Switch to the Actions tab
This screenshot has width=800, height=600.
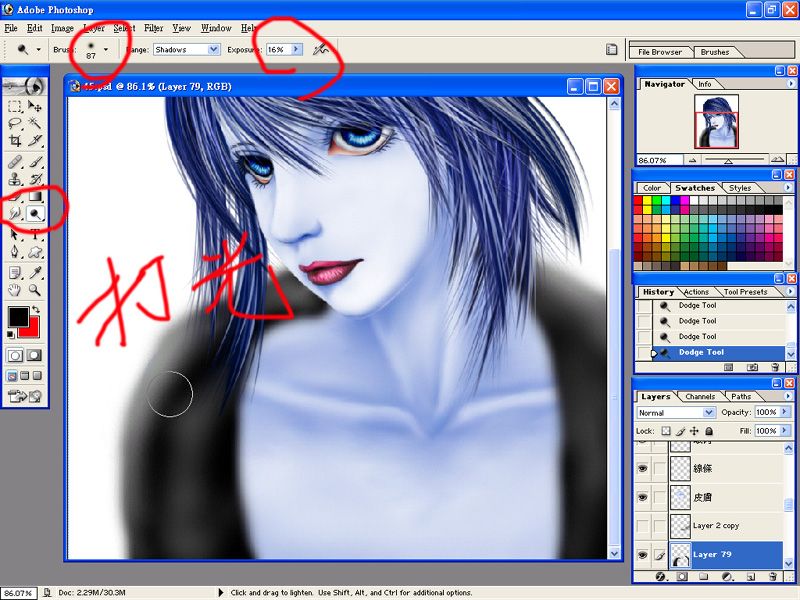pyautogui.click(x=696, y=292)
